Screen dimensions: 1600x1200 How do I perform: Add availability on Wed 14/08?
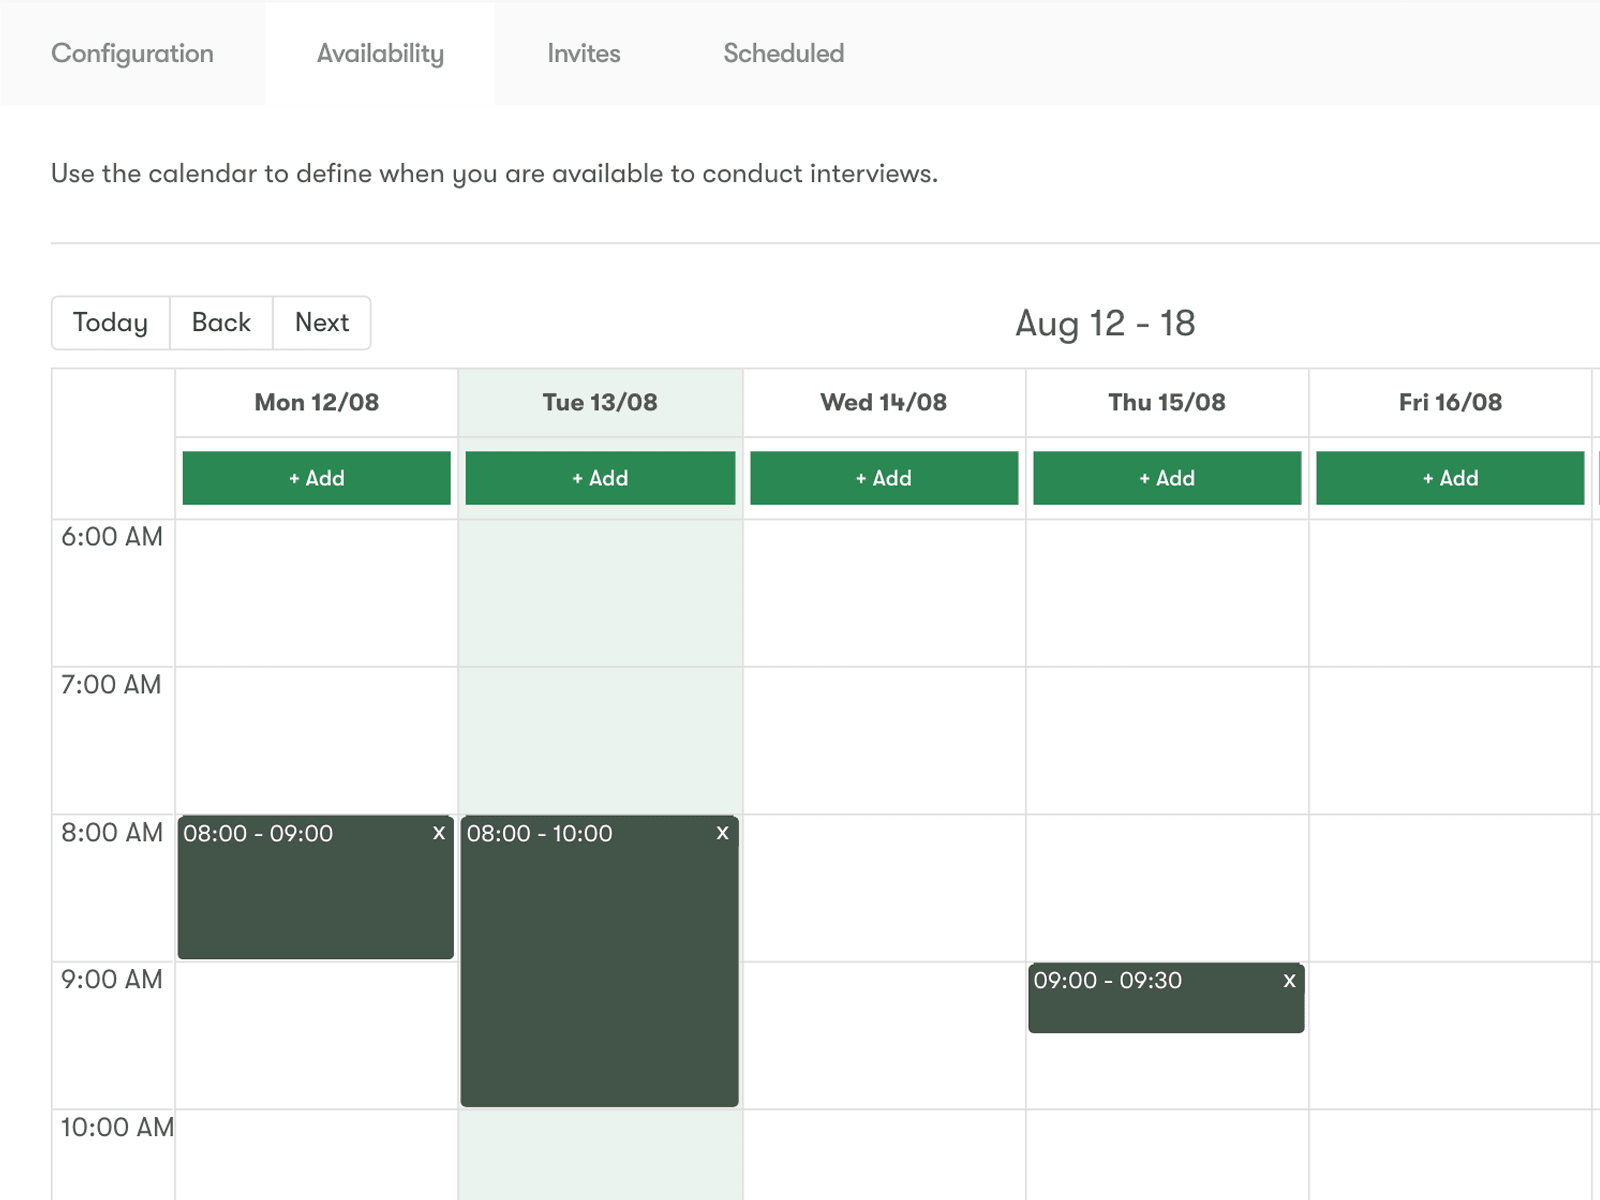884,478
